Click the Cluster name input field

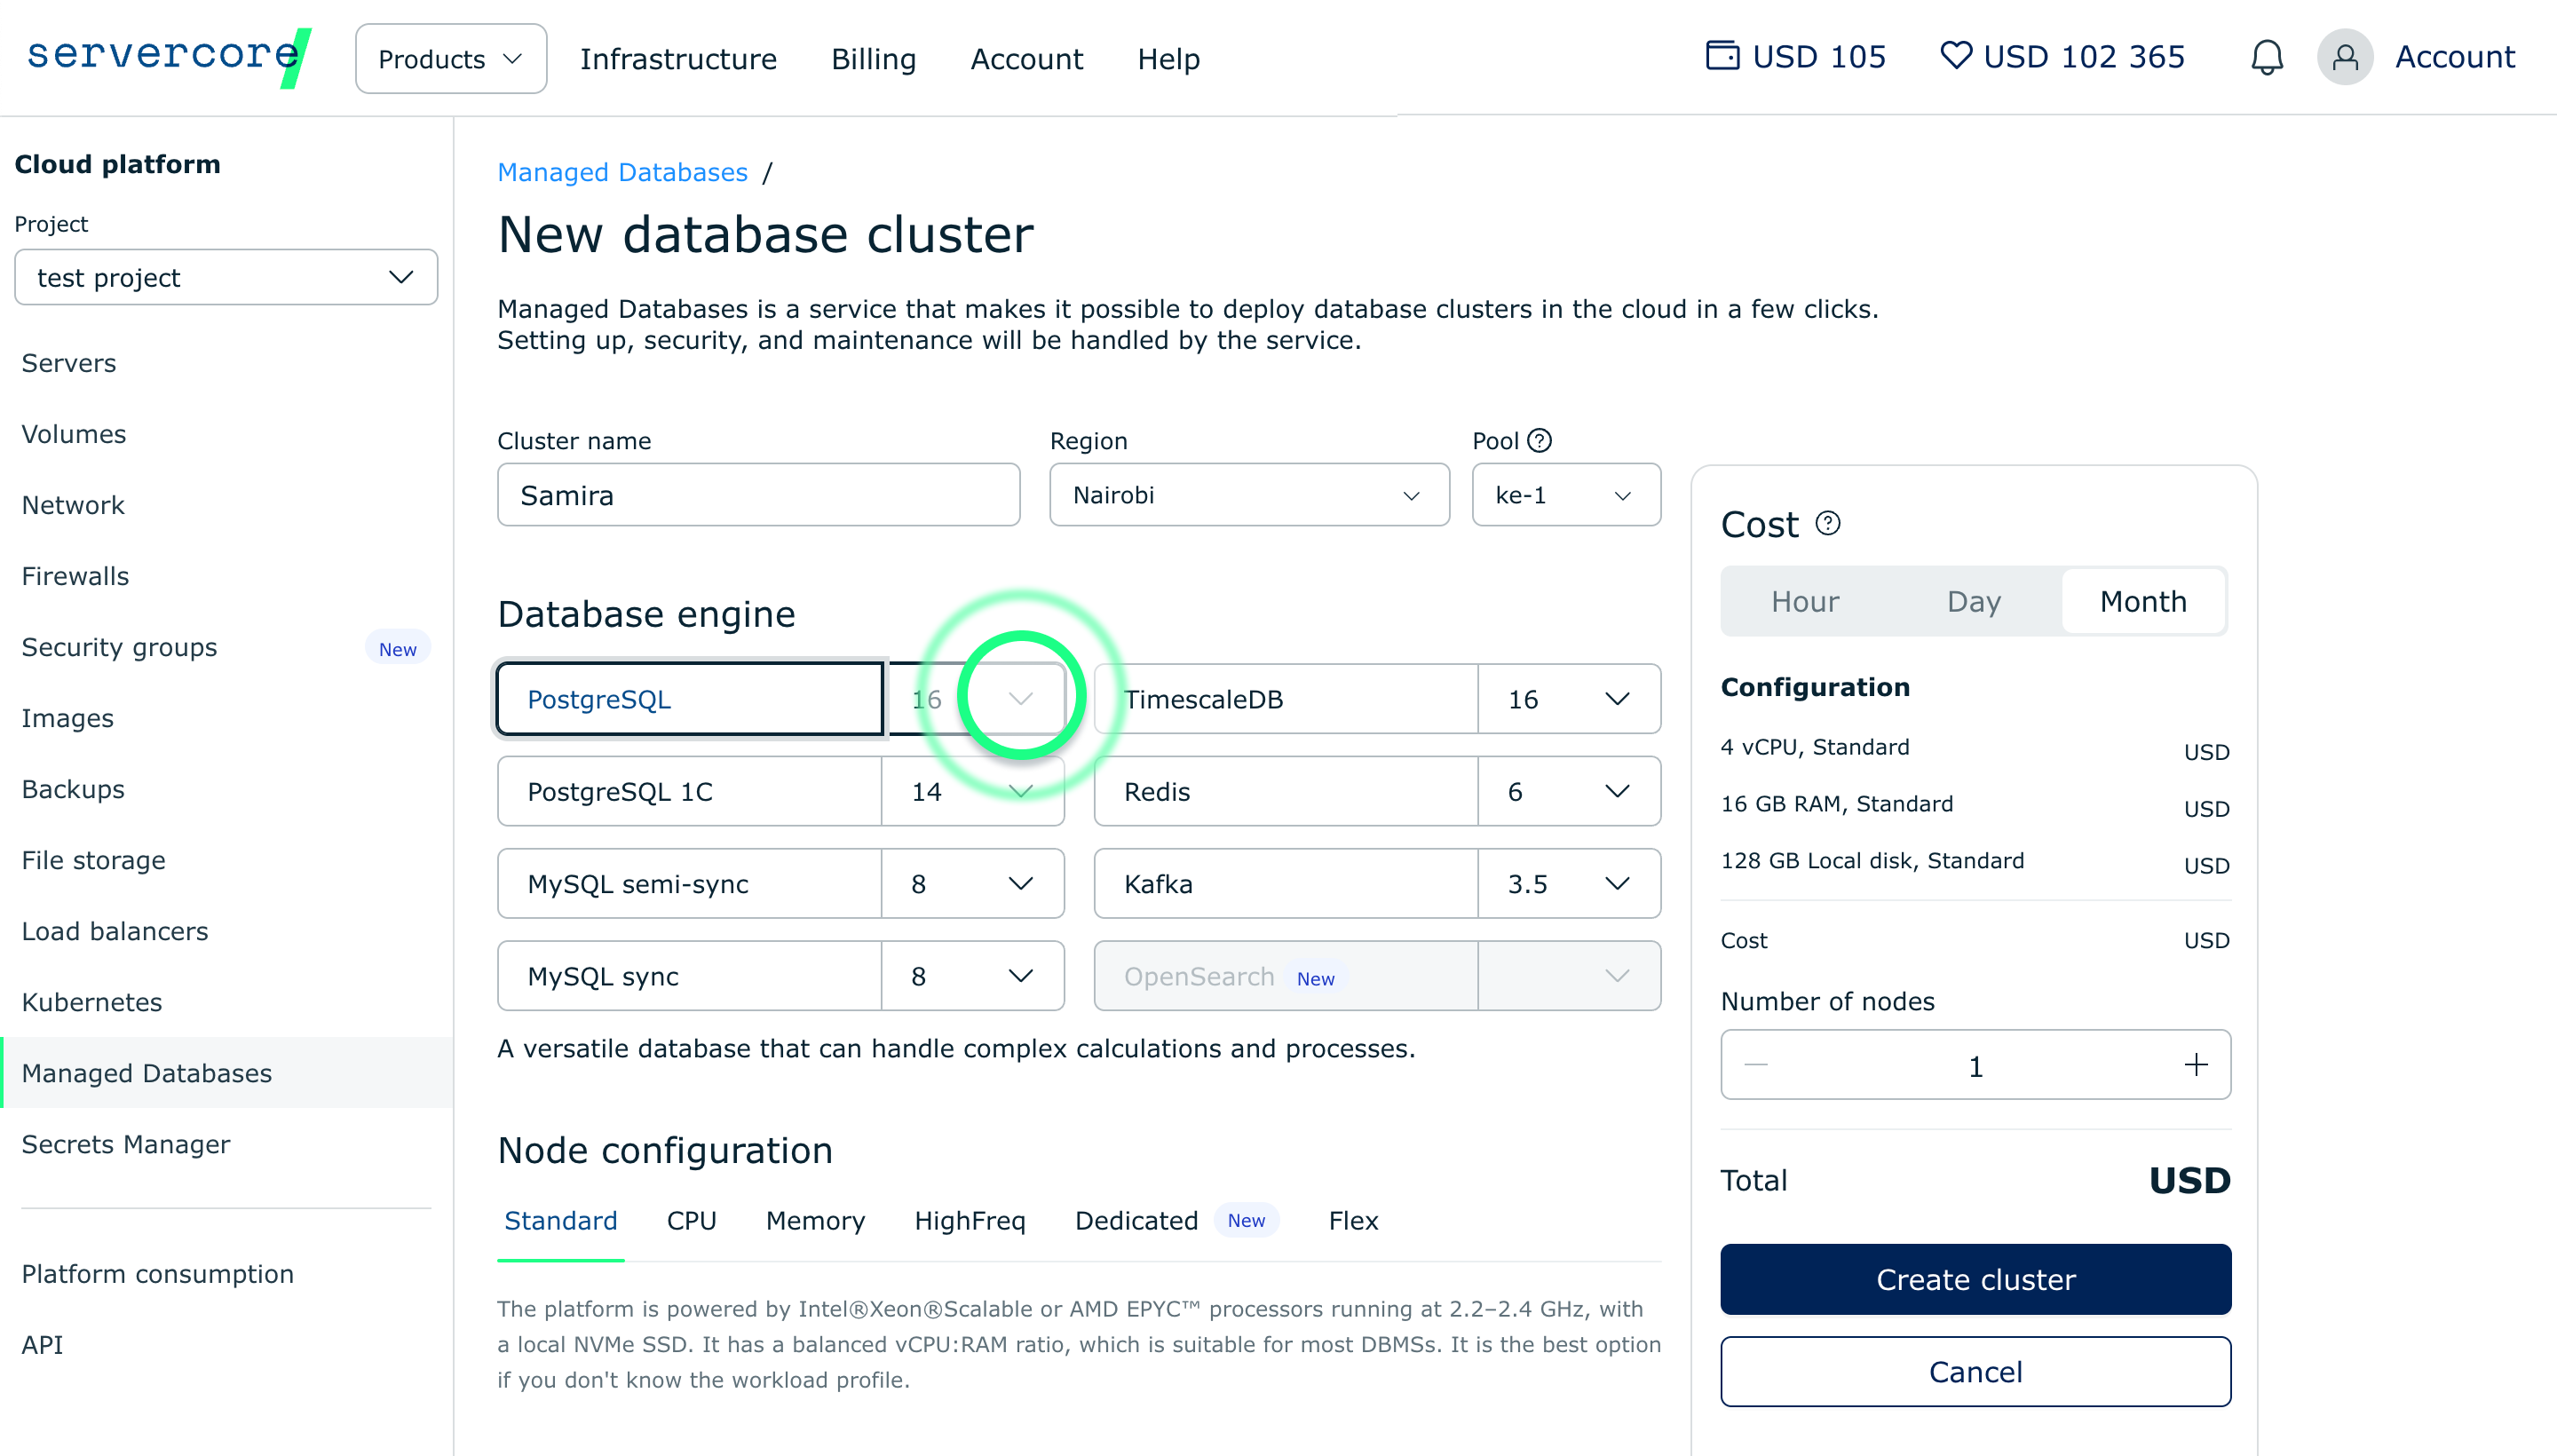[758, 495]
